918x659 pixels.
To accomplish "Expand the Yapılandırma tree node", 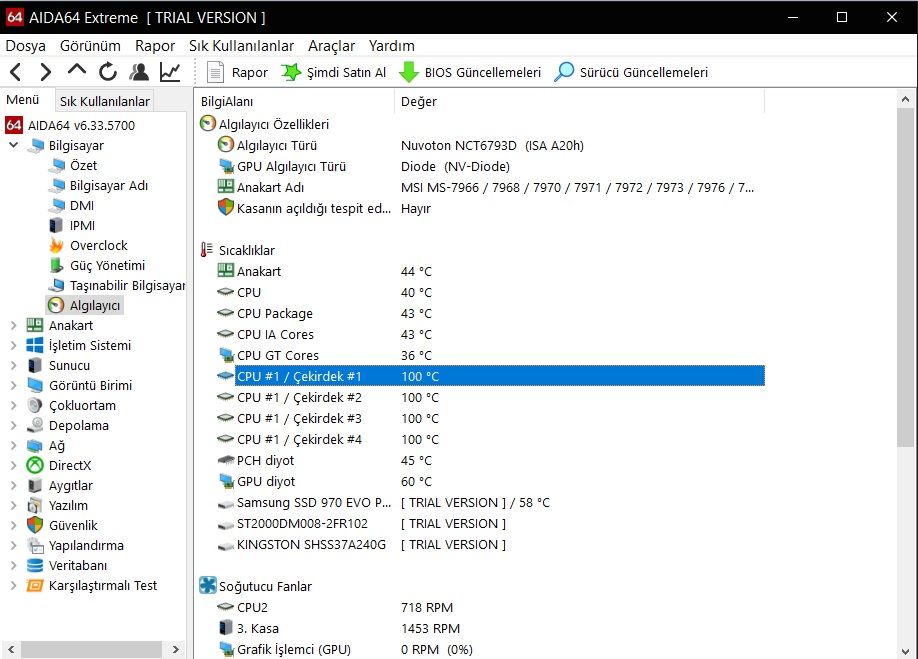I will (13, 545).
